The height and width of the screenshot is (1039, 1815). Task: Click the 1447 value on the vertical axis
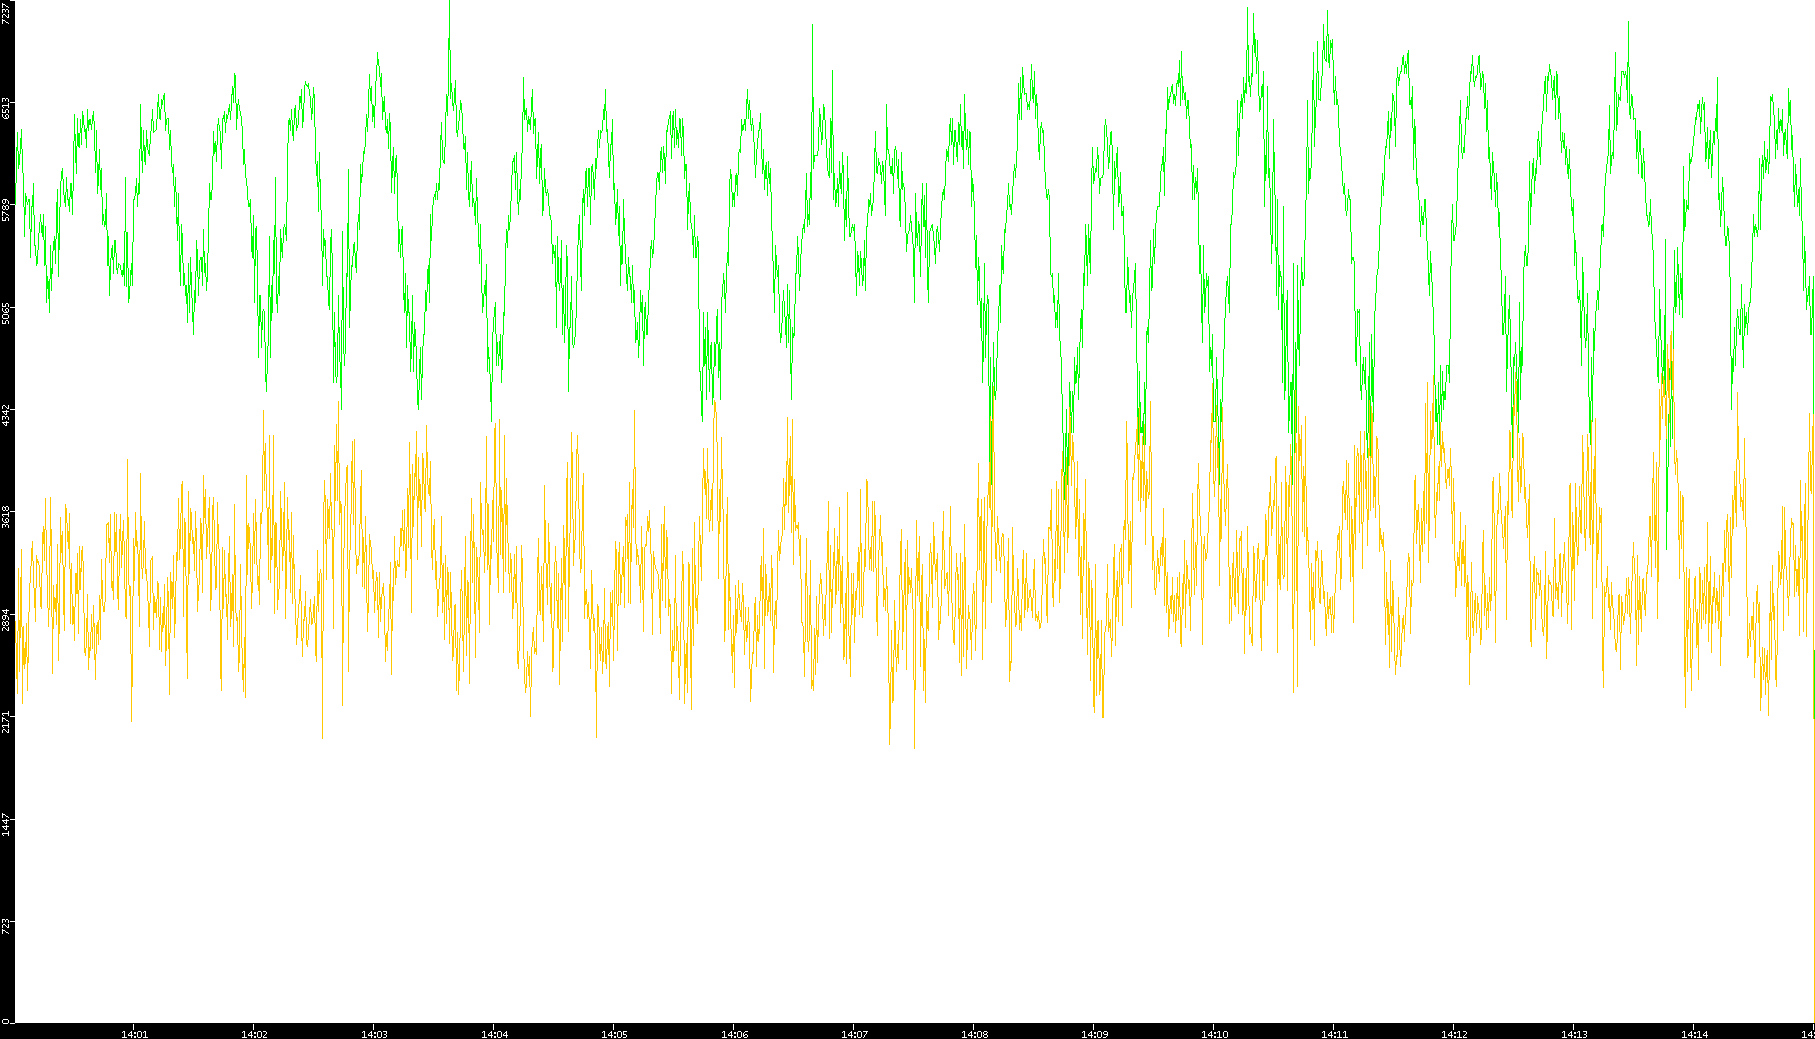[7, 824]
